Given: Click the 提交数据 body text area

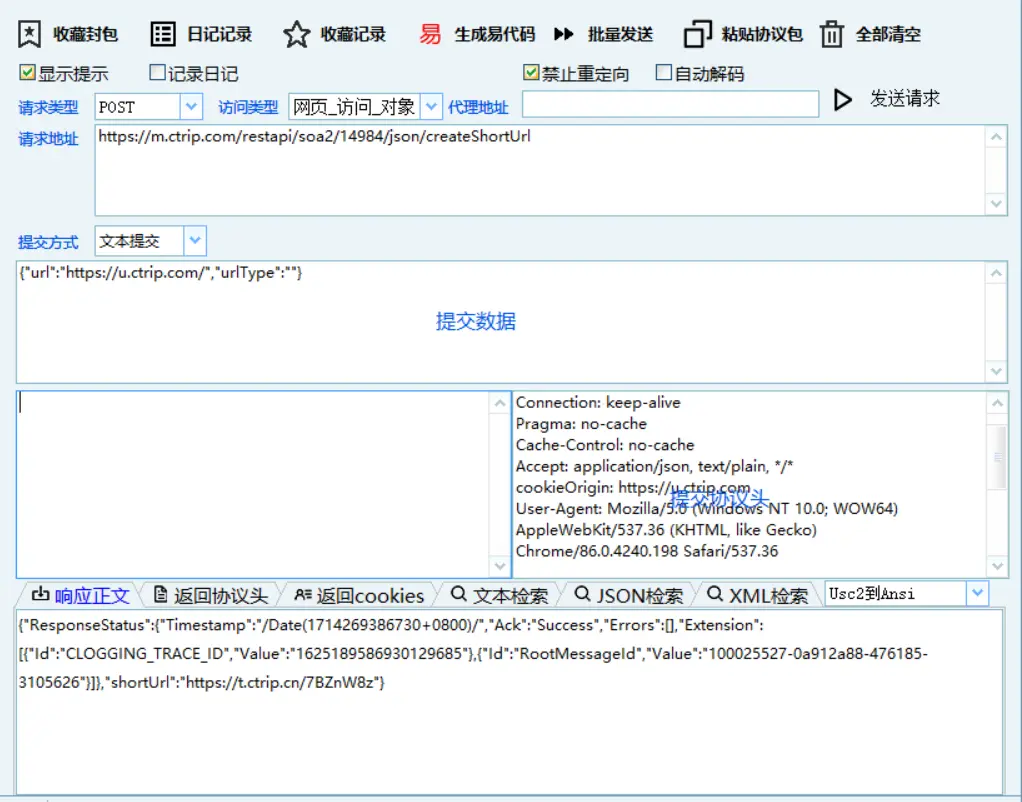Looking at the screenshot, I should (x=500, y=321).
